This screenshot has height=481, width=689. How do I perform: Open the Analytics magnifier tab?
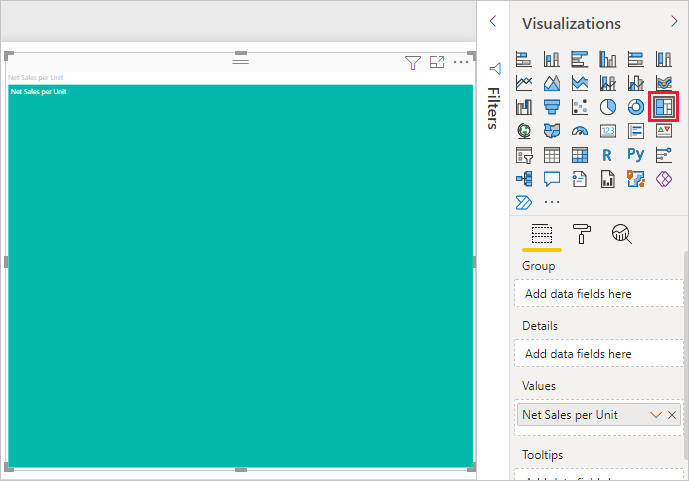coord(622,234)
